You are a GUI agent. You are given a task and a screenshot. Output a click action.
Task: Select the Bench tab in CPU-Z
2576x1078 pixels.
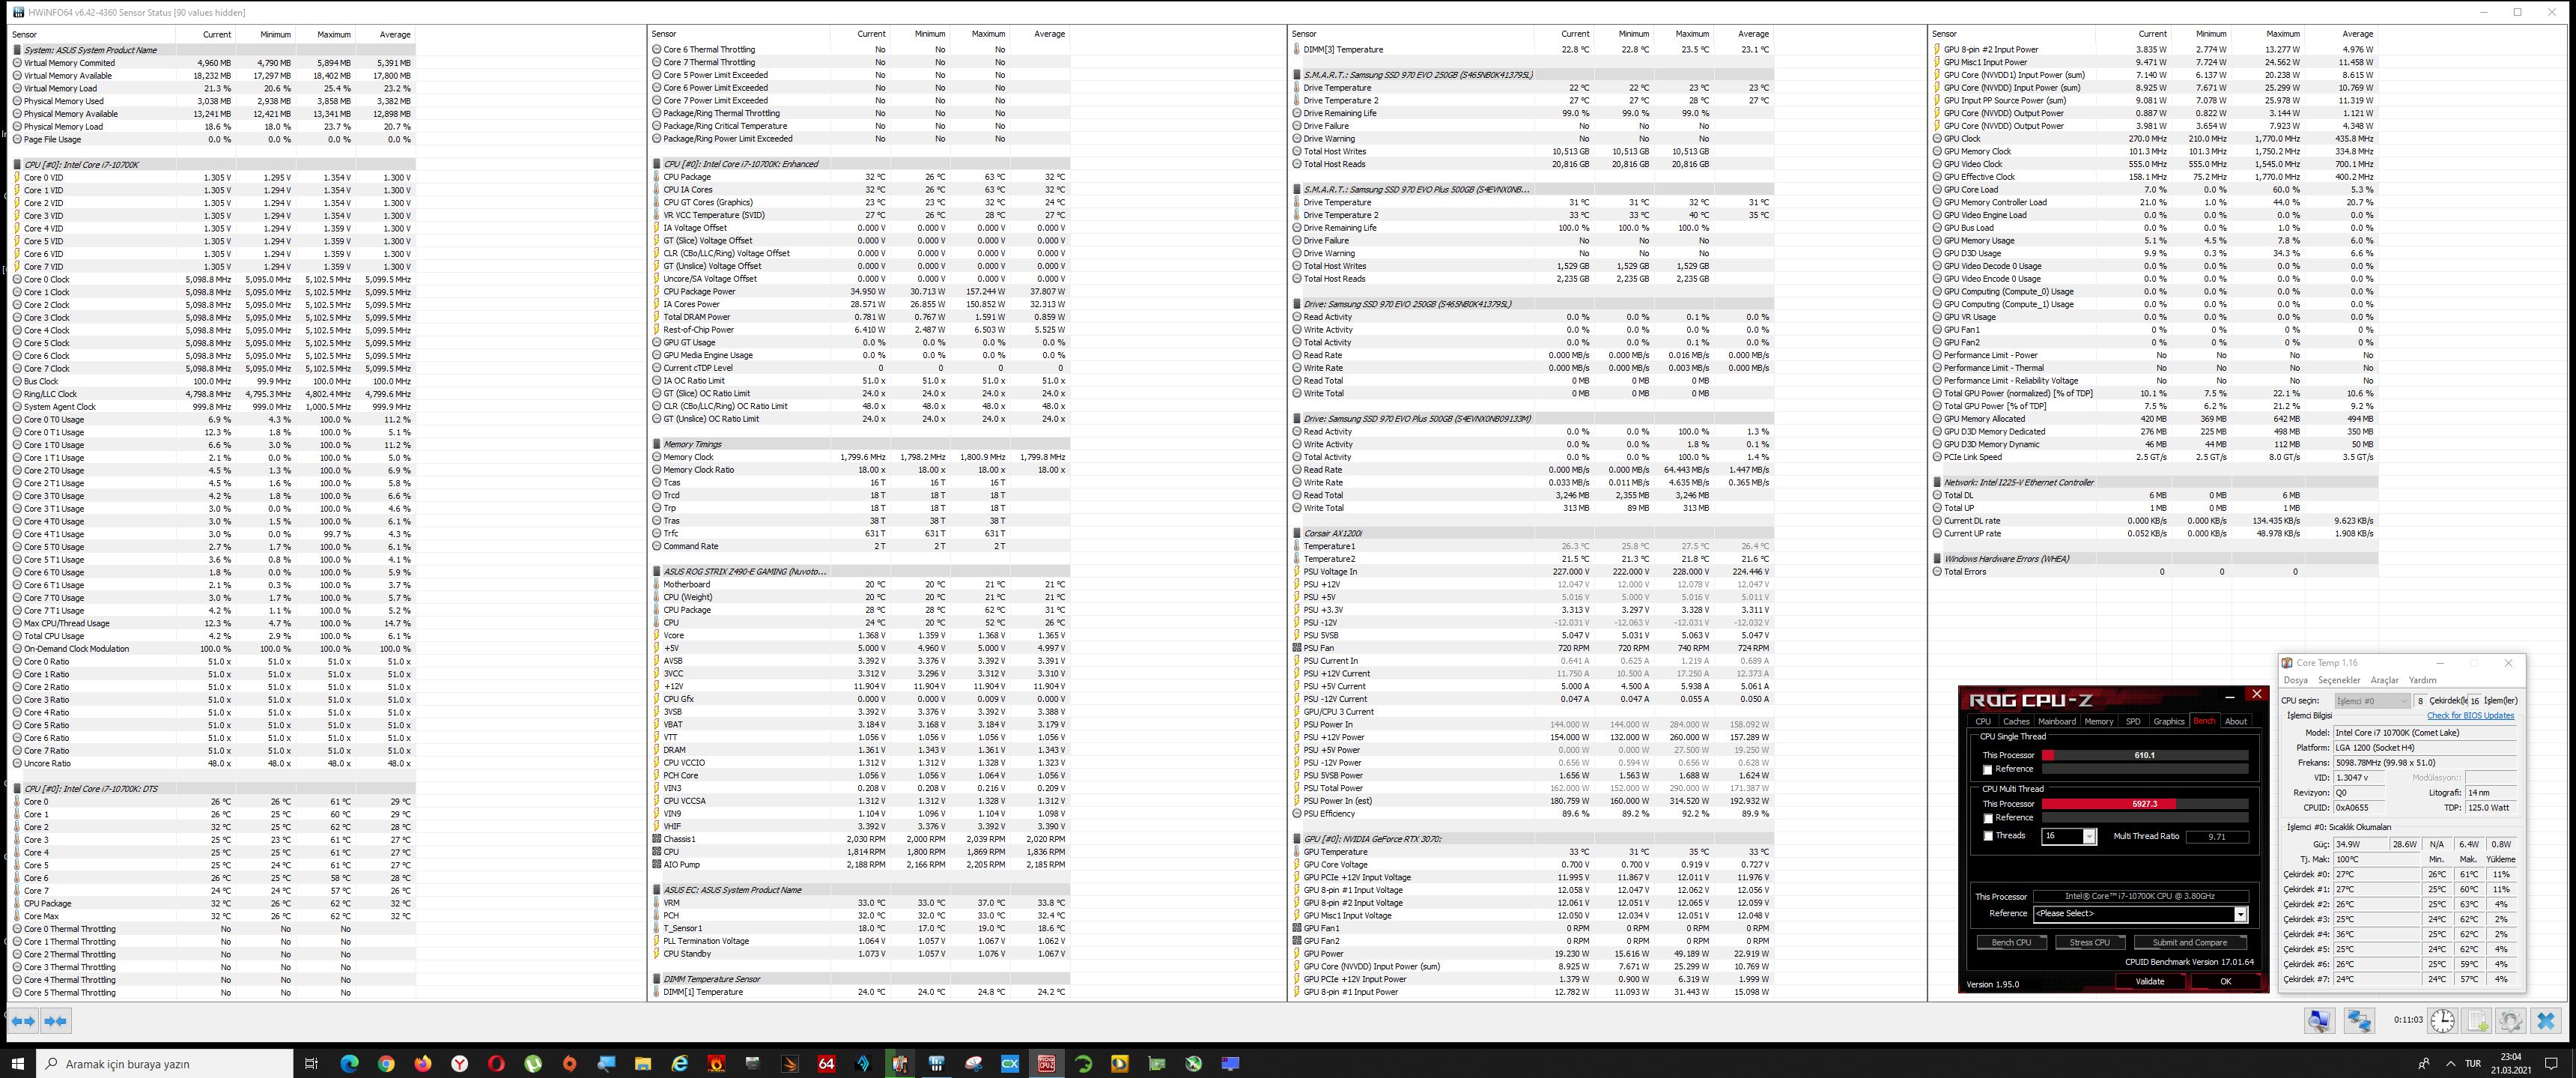coord(2204,721)
